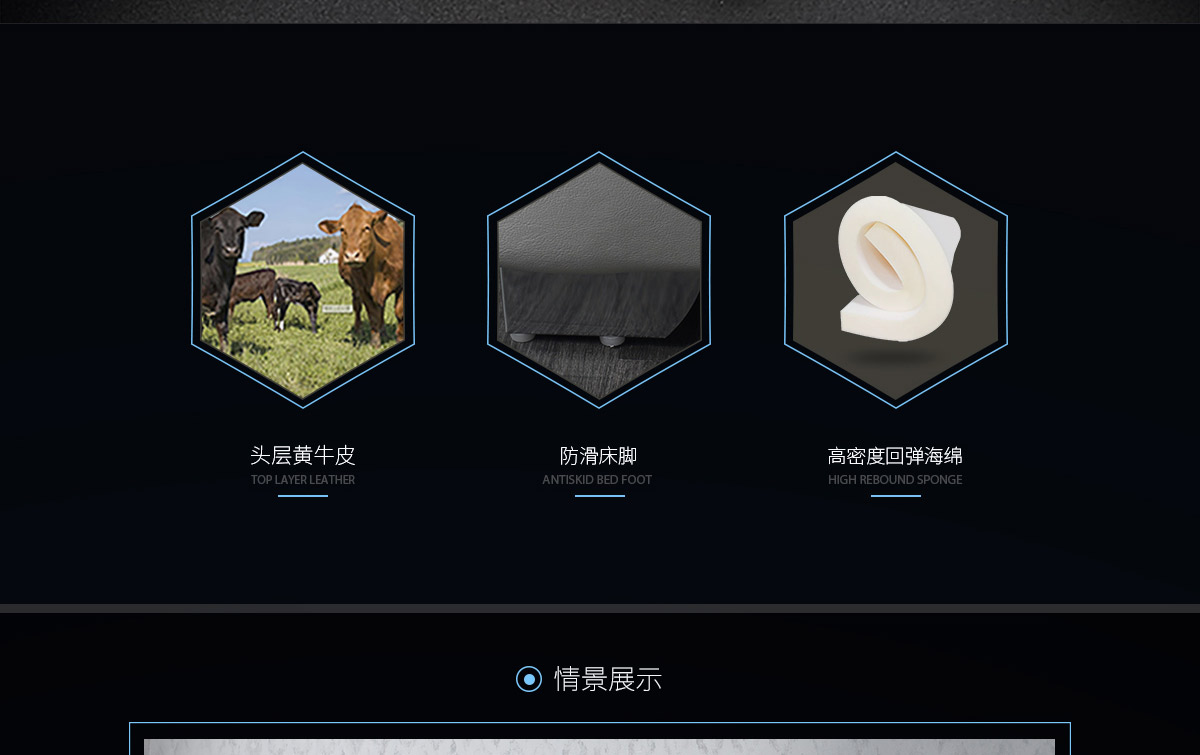Click the 情景展示 section title
The image size is (1200, 755).
(x=608, y=679)
